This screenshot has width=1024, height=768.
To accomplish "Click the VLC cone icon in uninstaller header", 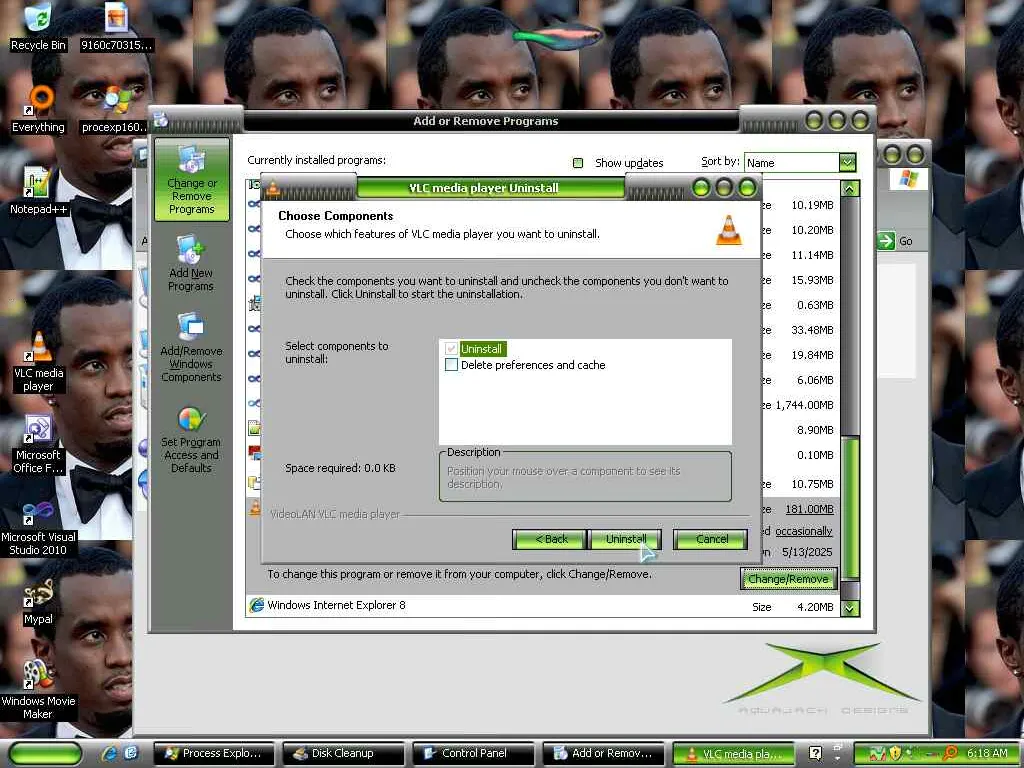I will click(x=729, y=230).
